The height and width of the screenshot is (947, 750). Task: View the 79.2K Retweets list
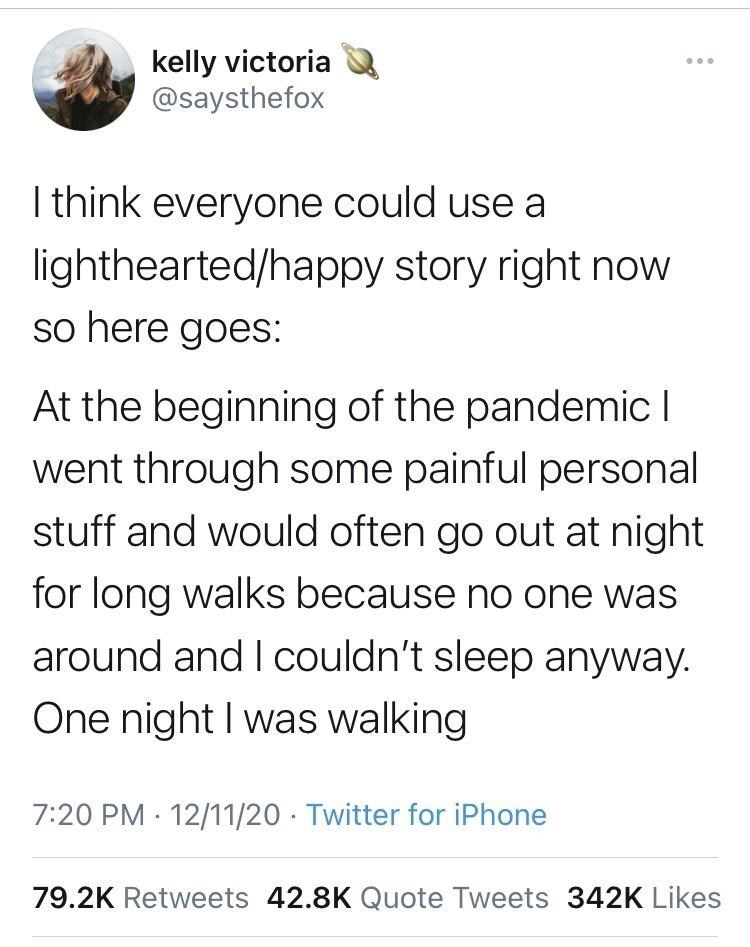point(140,898)
